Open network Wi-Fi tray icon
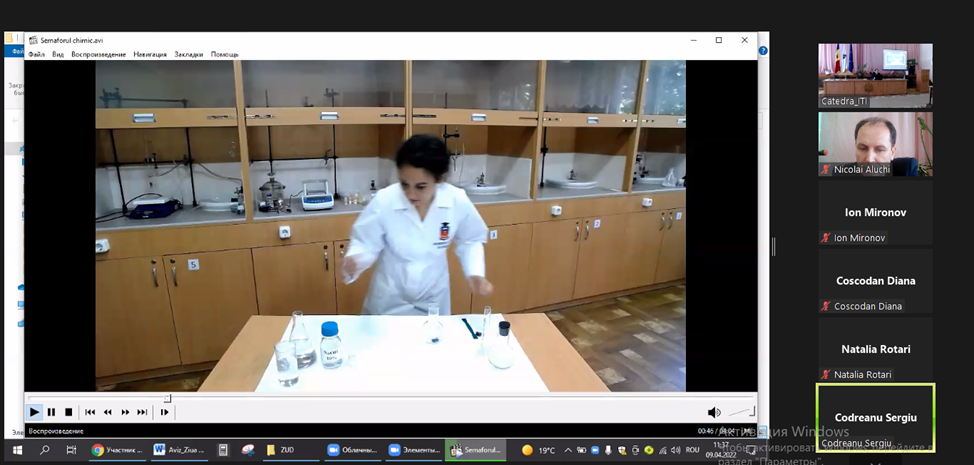This screenshot has height=465, width=974. [663, 450]
